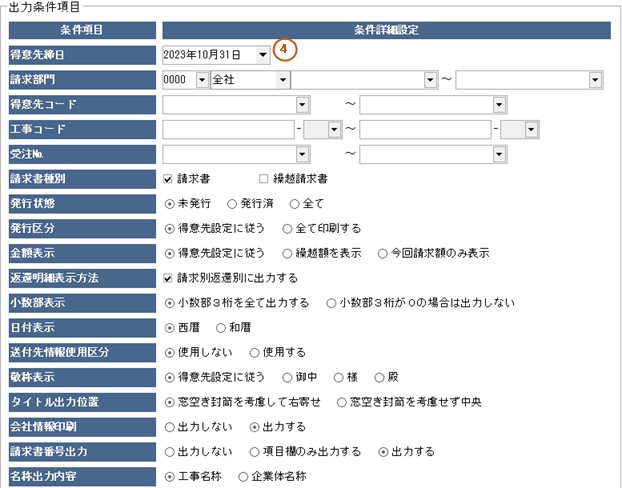The image size is (622, 488).
Task: Expand the 得意先コード start dropdown
Action: (300, 104)
